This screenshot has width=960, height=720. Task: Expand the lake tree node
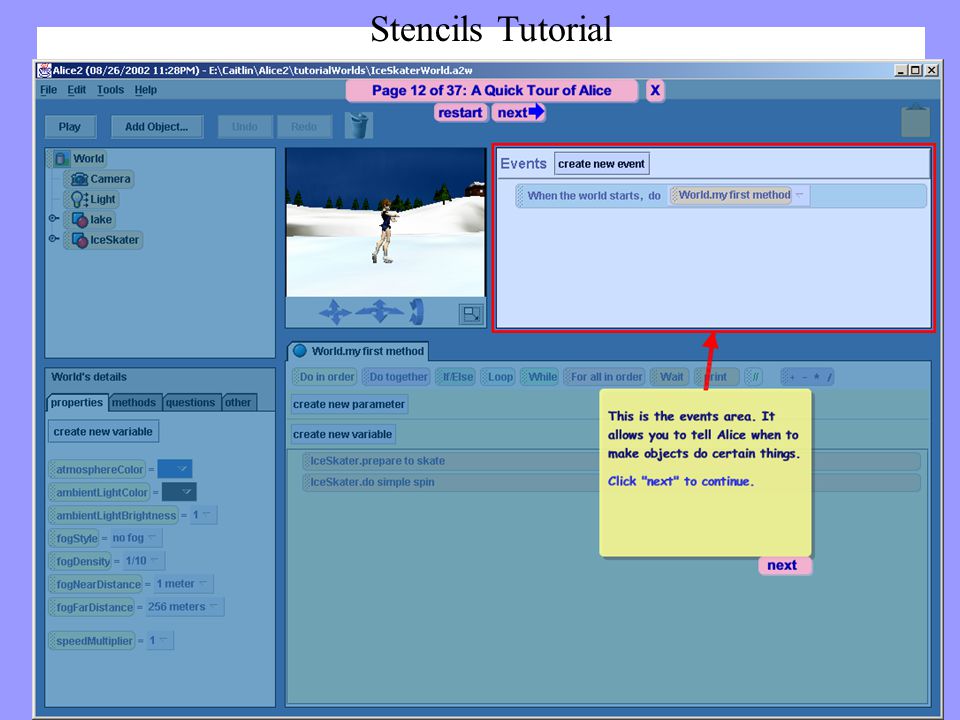(x=54, y=218)
